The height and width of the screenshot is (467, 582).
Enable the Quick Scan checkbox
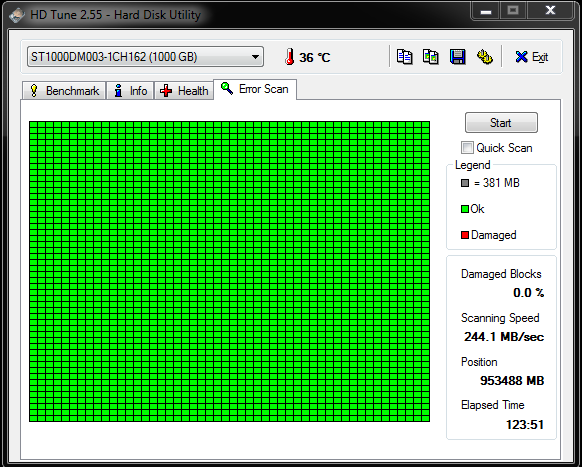click(x=467, y=147)
